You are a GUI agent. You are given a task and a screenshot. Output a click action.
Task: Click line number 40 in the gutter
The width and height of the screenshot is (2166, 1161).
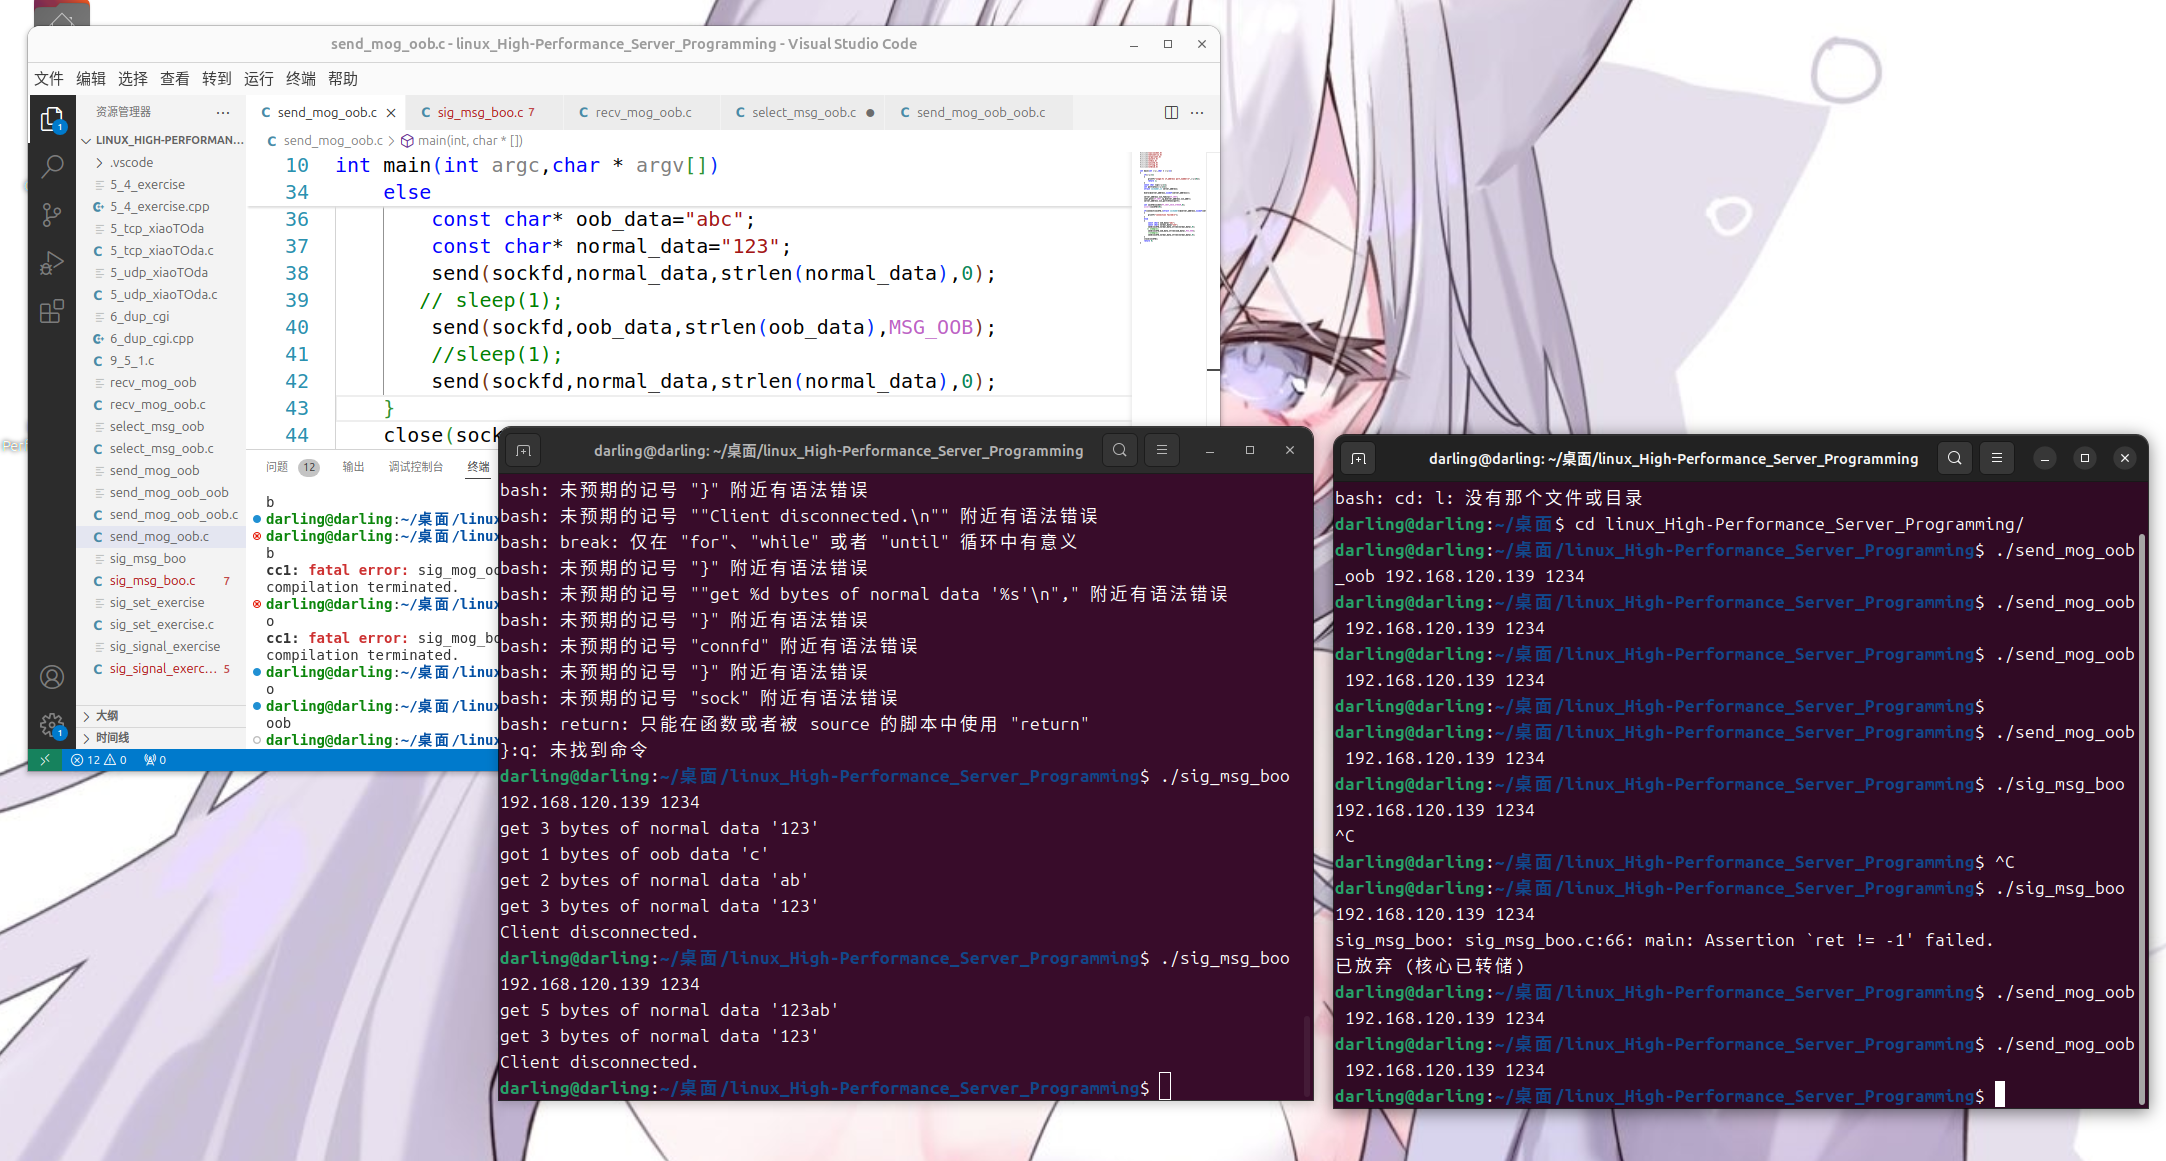coord(297,327)
